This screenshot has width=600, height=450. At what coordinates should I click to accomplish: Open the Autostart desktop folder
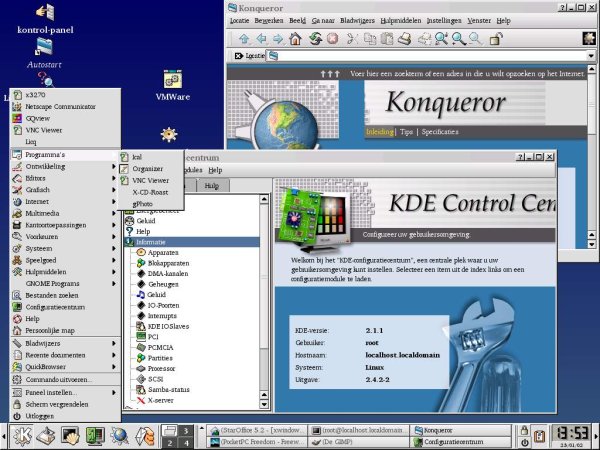point(44,53)
